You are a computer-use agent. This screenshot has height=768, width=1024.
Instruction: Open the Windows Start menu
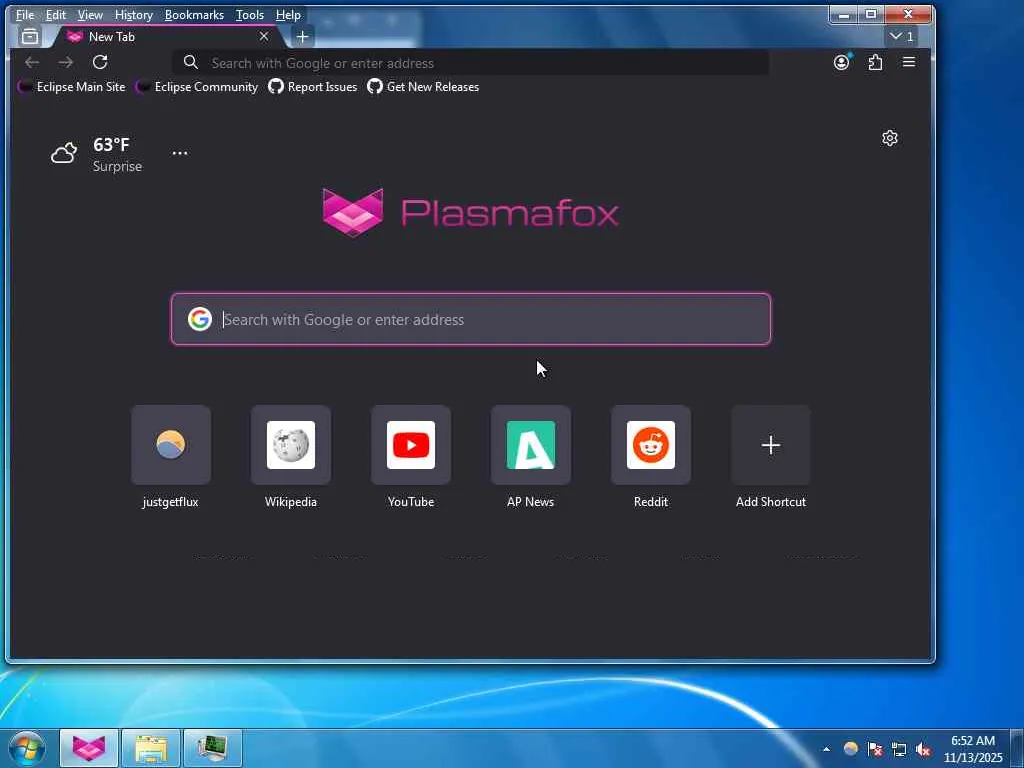(x=26, y=748)
